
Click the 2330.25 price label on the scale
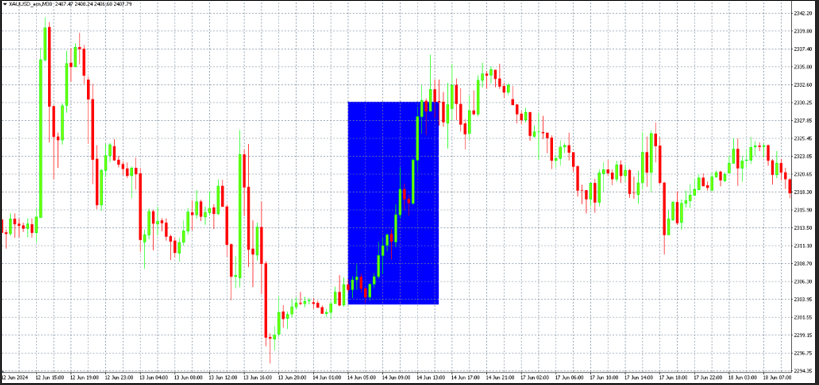coord(803,102)
